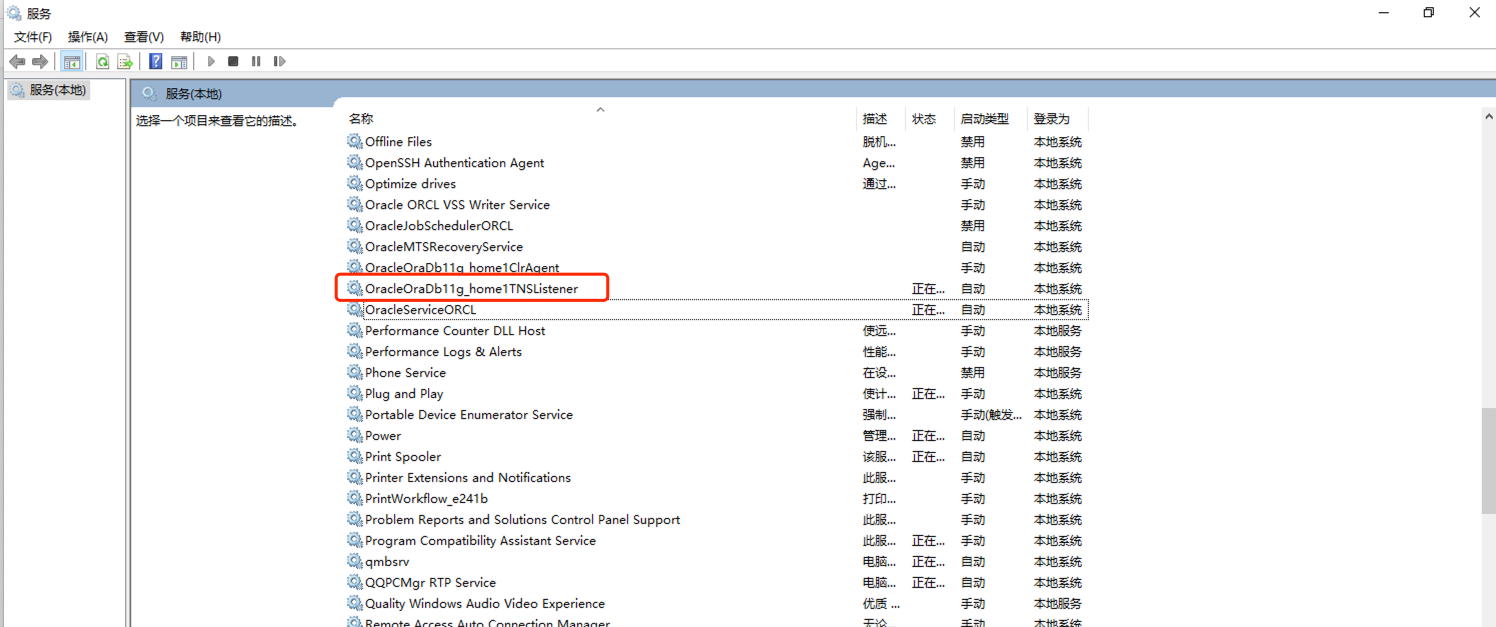Select 服务(本地) in the left tree
The image size is (1496, 627).
point(58,90)
